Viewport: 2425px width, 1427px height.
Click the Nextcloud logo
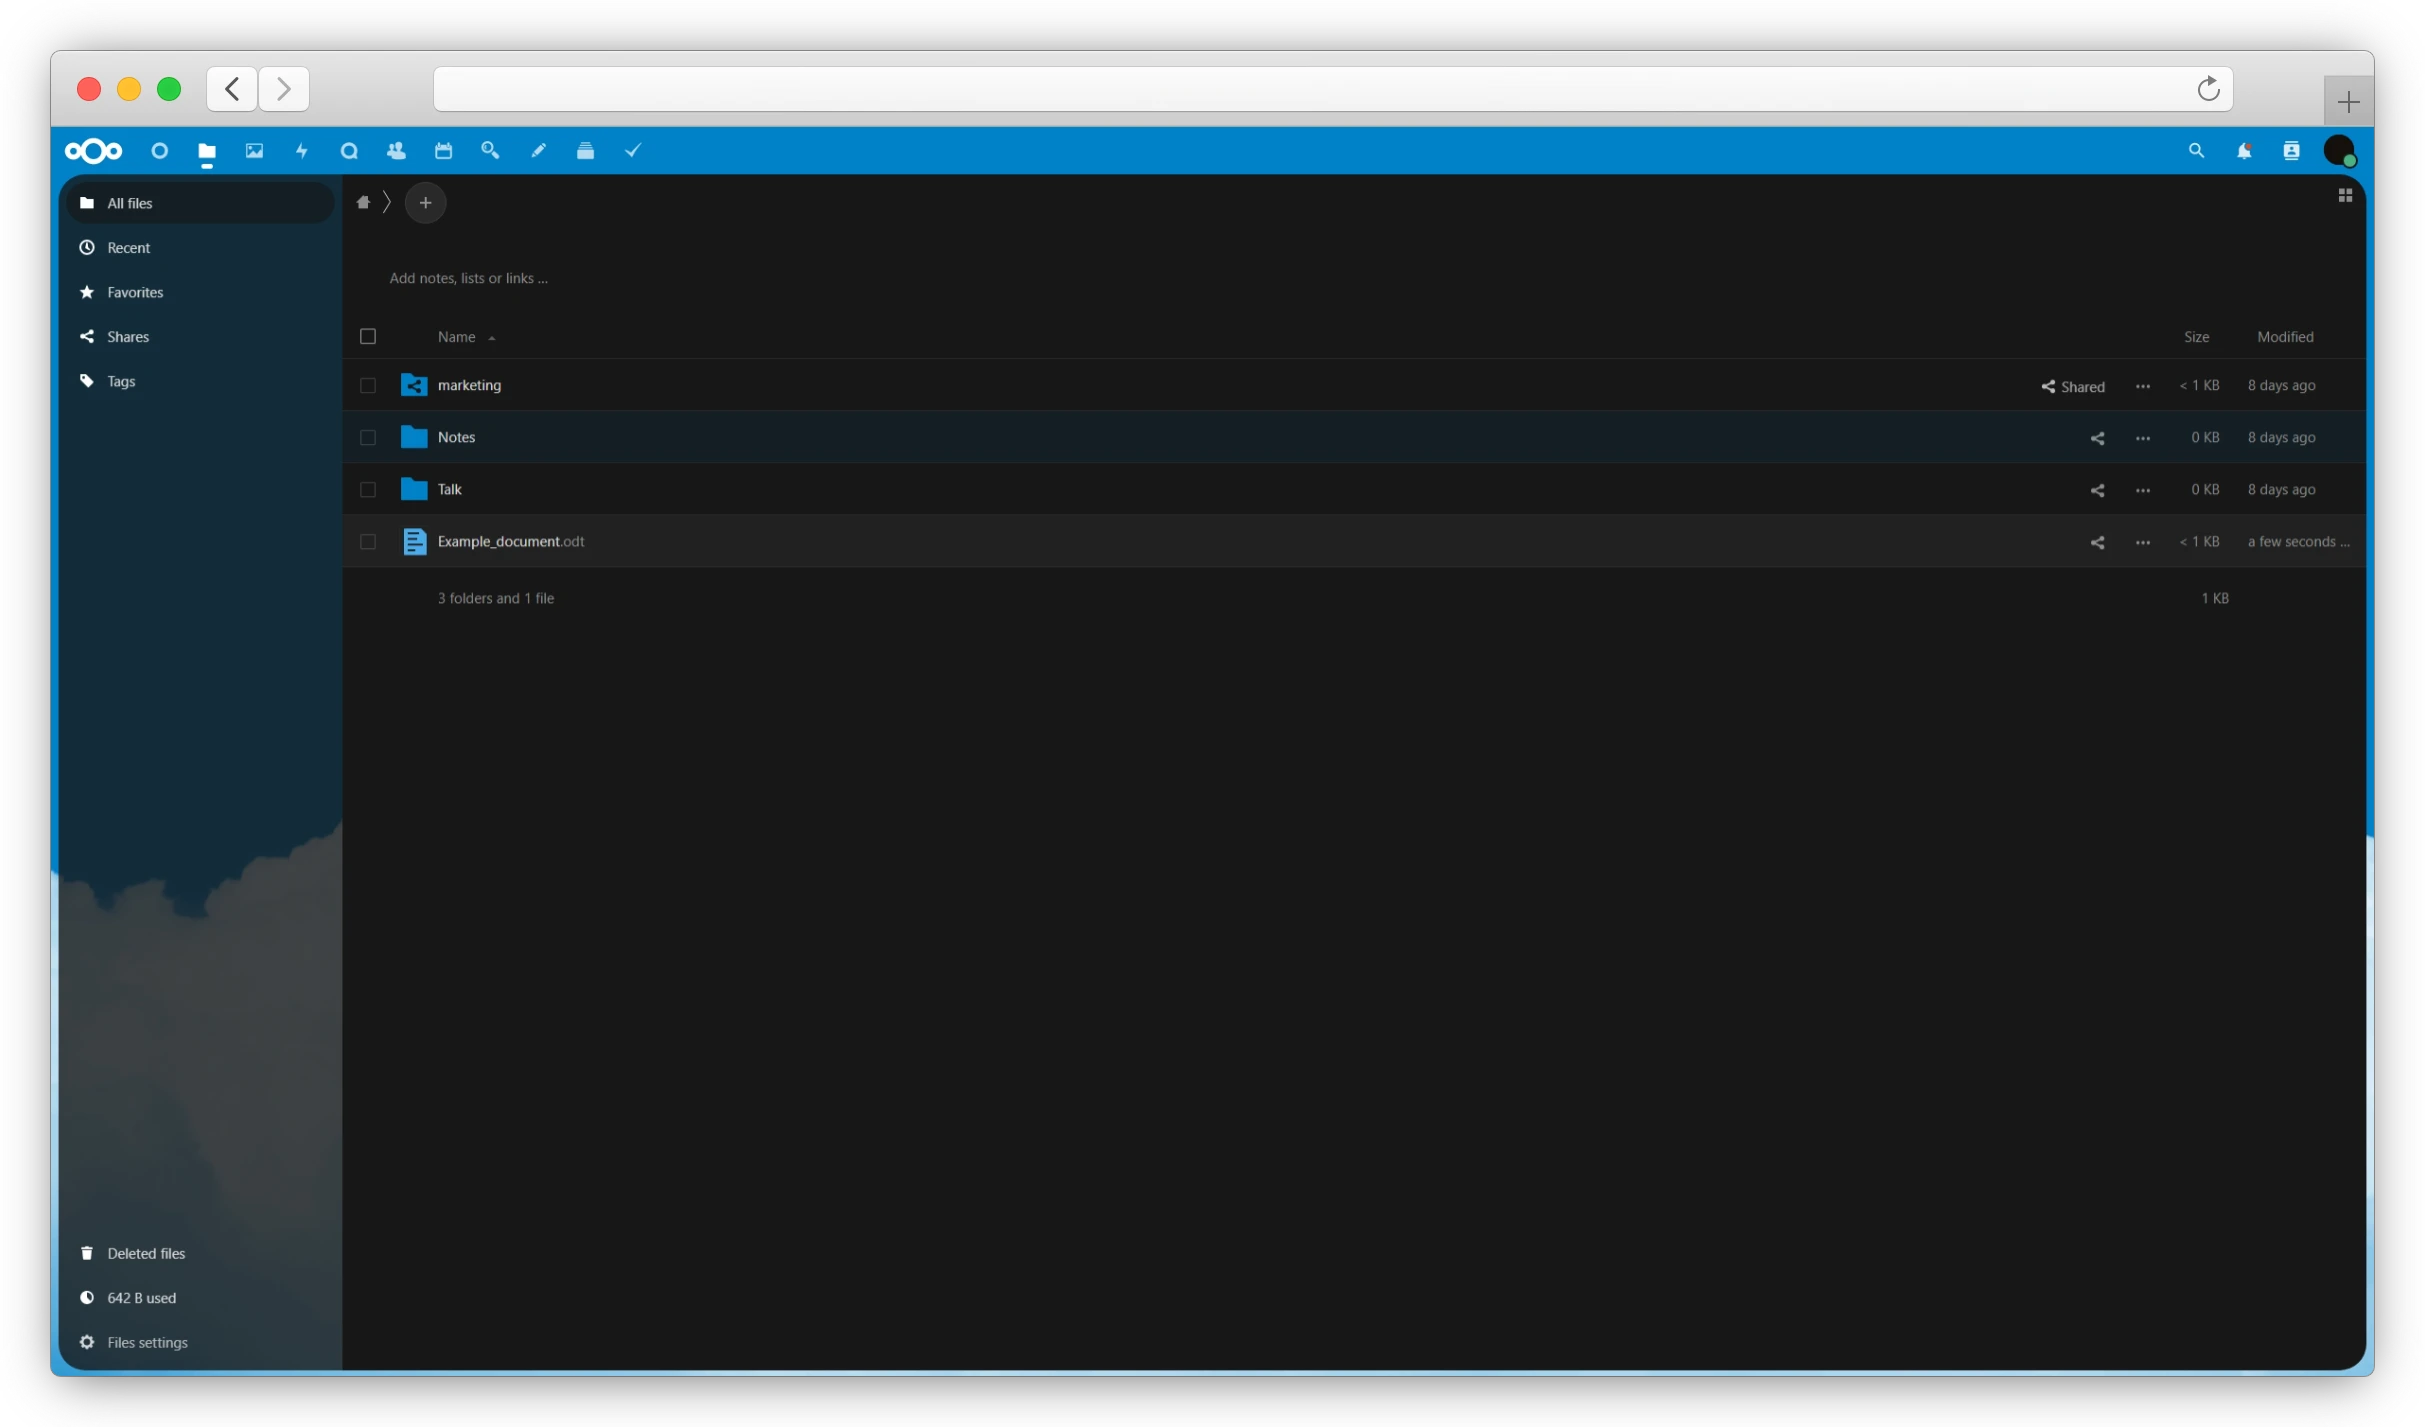[92, 150]
